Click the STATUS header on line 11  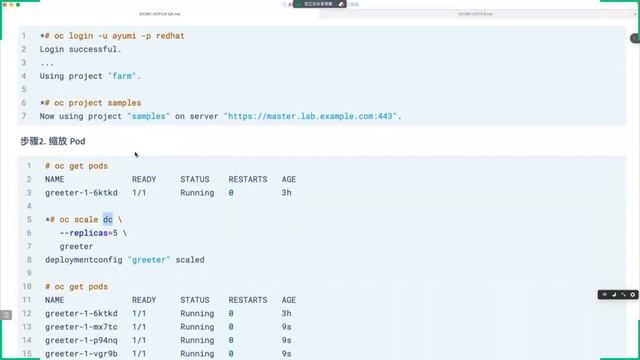click(195, 300)
